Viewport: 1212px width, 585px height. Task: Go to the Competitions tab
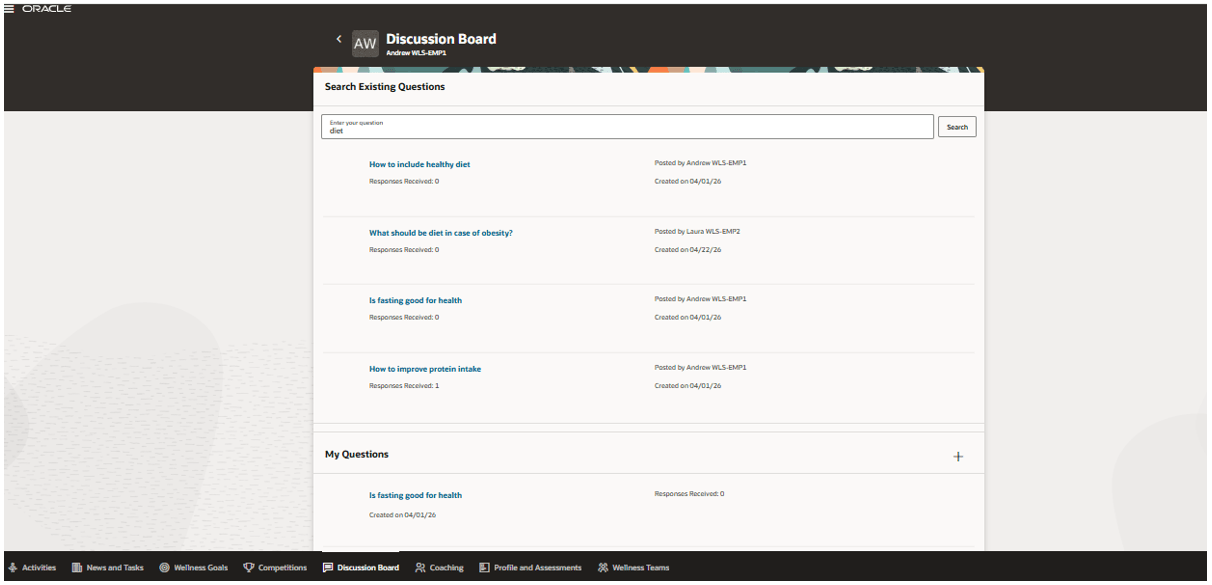276,567
